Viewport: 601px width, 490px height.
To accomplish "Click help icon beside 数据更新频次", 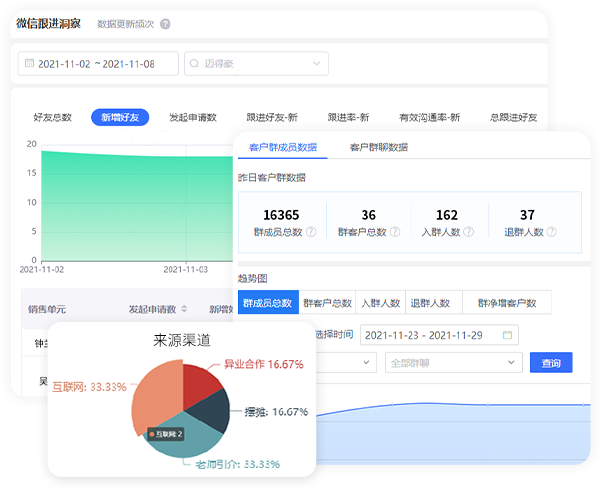I will coord(165,24).
